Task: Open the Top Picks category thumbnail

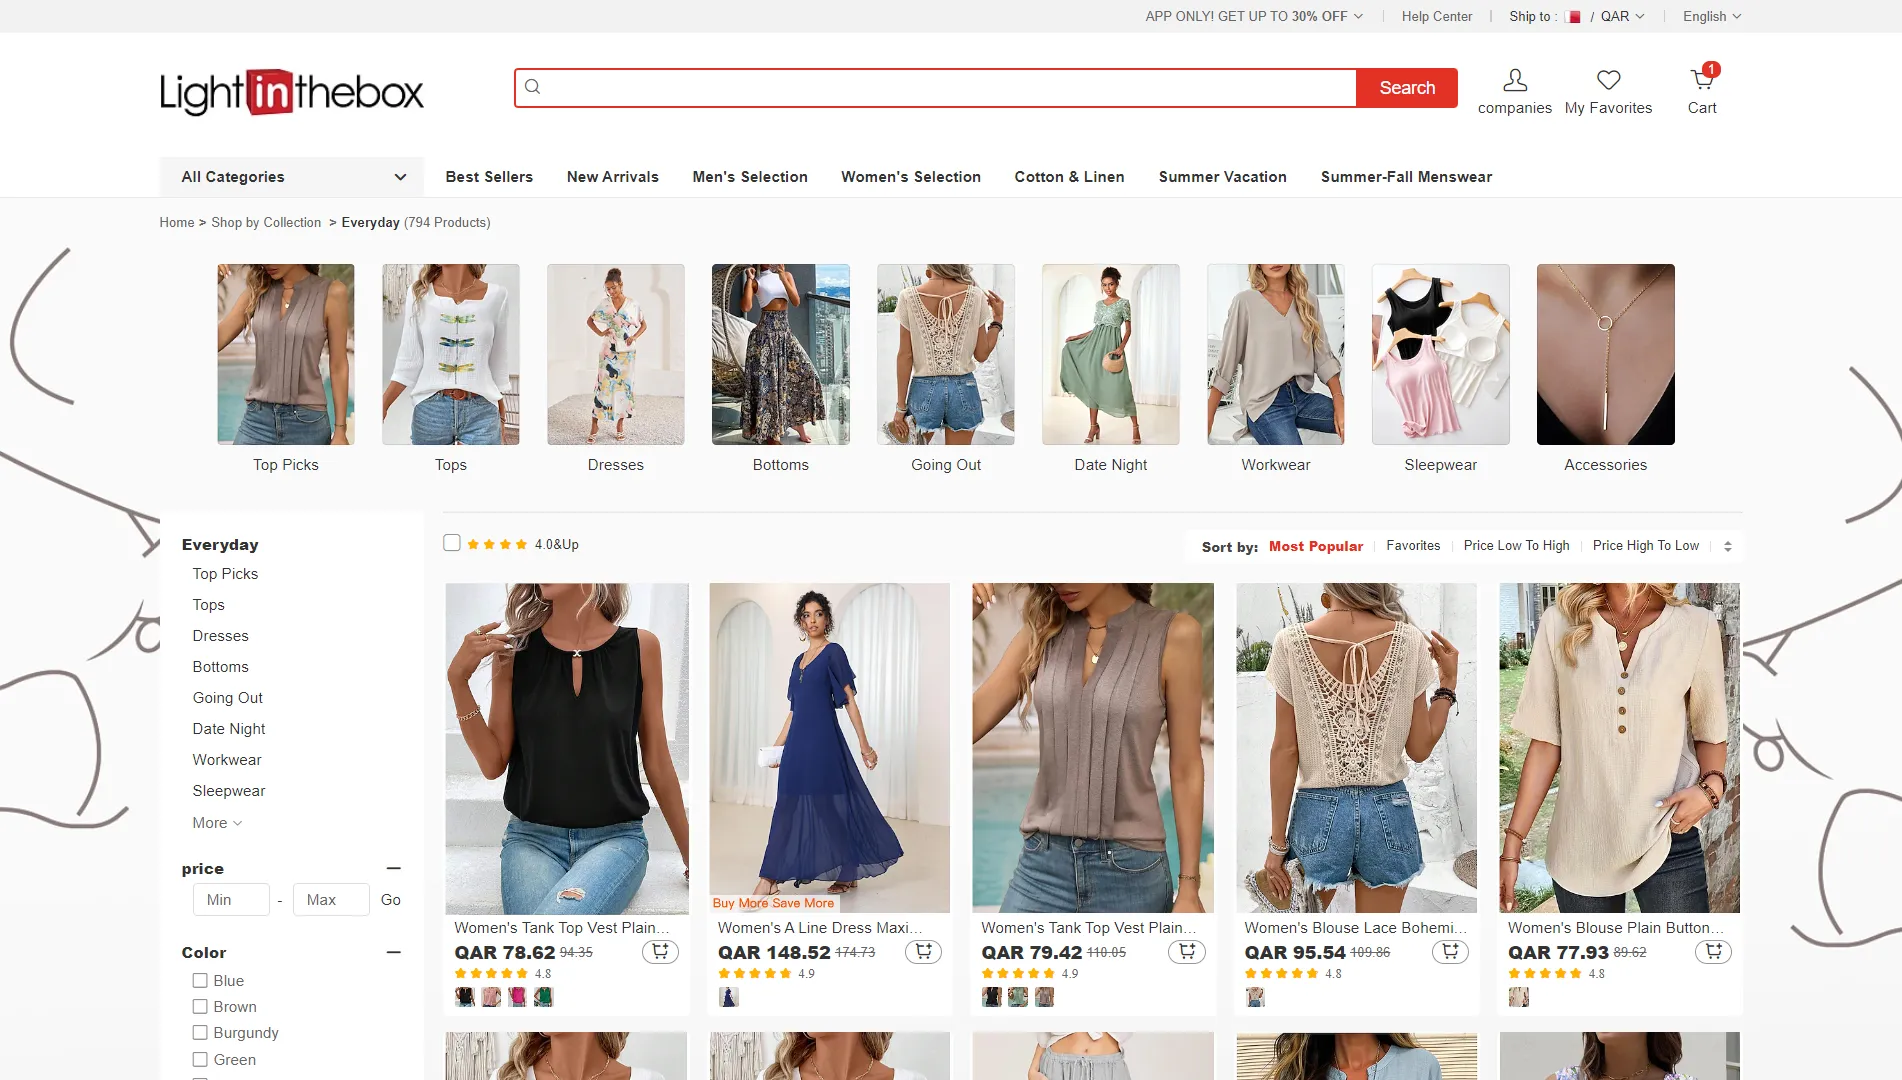Action: (286, 355)
